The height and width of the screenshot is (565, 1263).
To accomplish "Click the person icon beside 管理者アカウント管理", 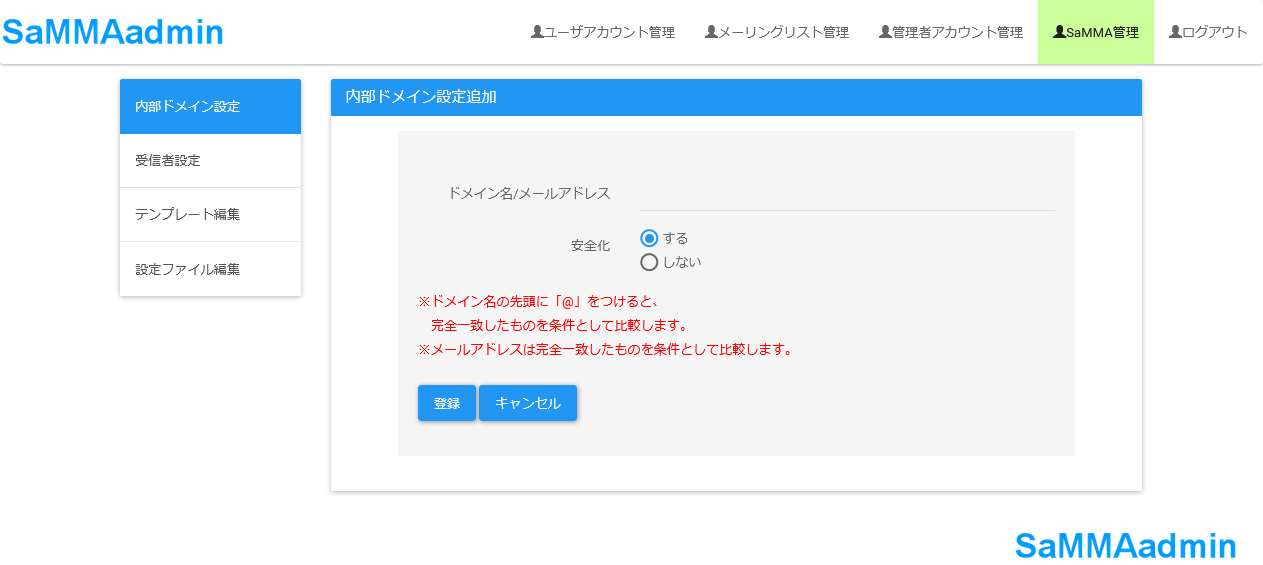I will [885, 32].
